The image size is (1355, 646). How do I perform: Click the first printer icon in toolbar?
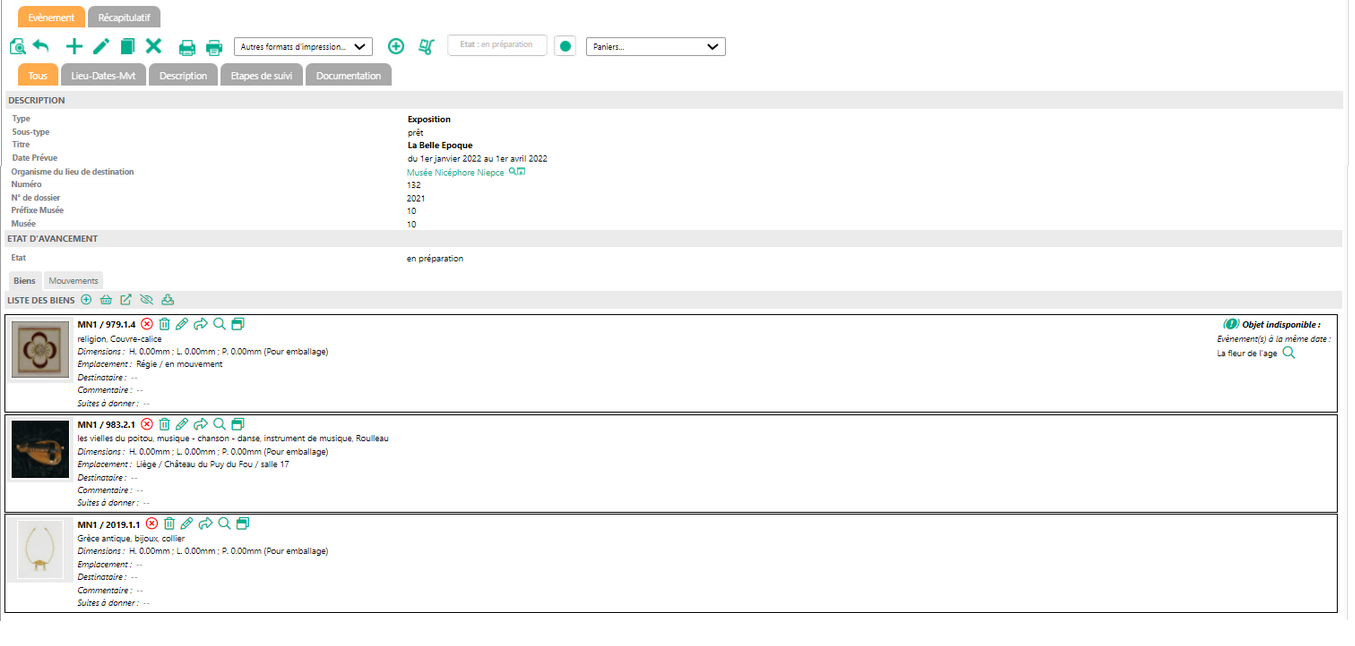click(187, 47)
